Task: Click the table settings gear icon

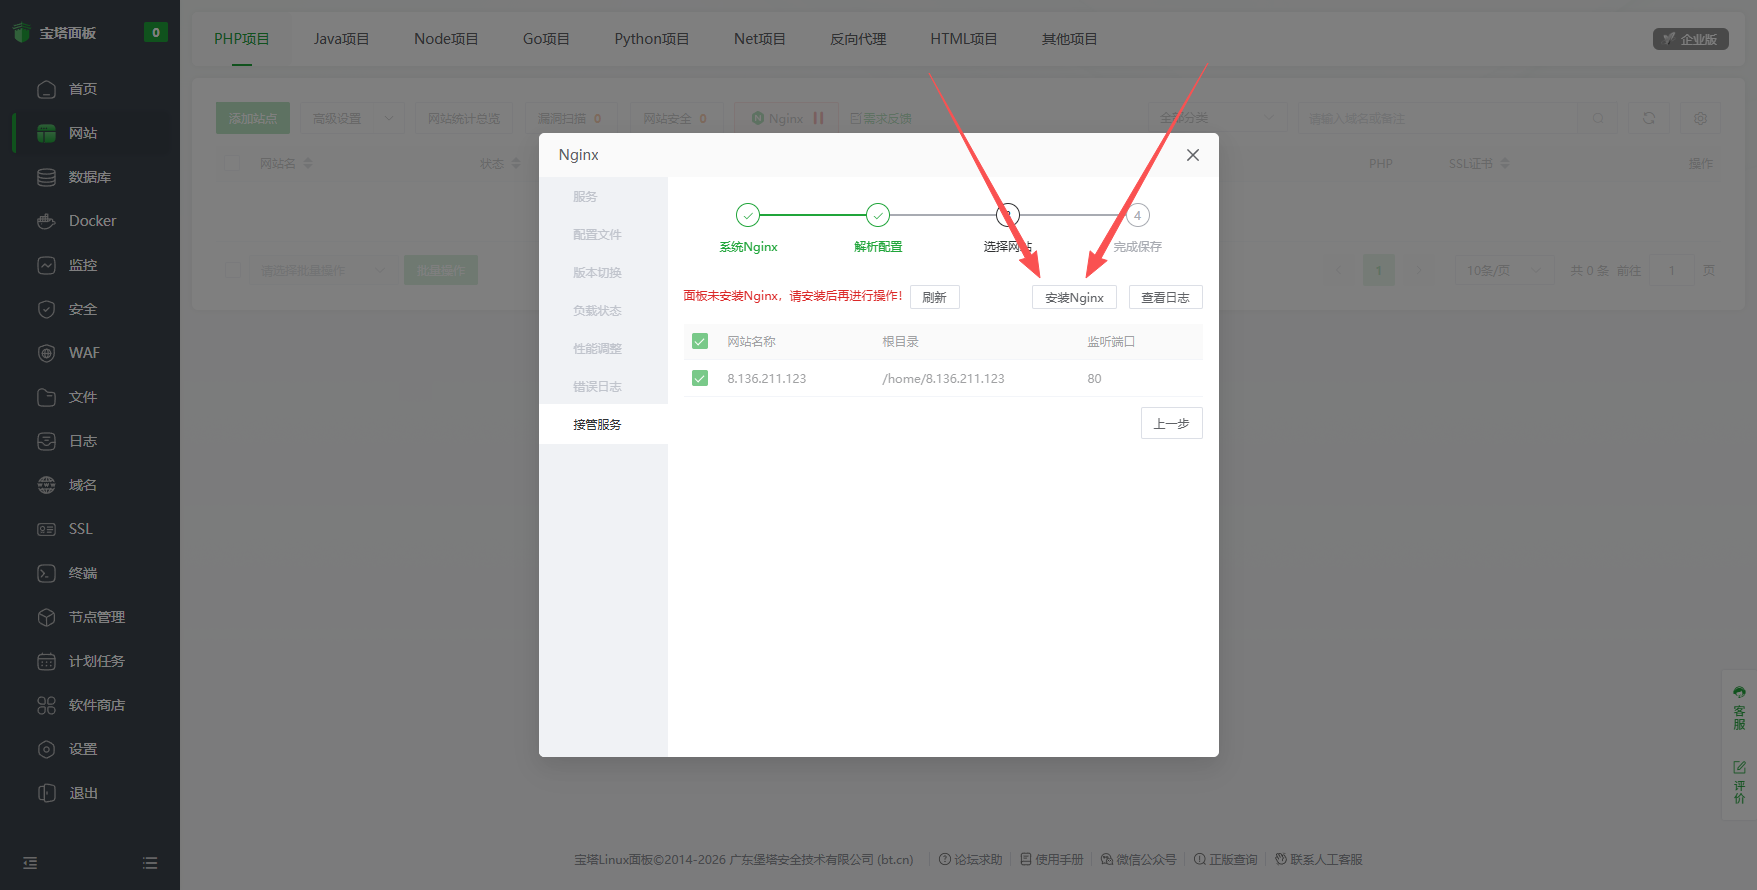Action: (1700, 118)
